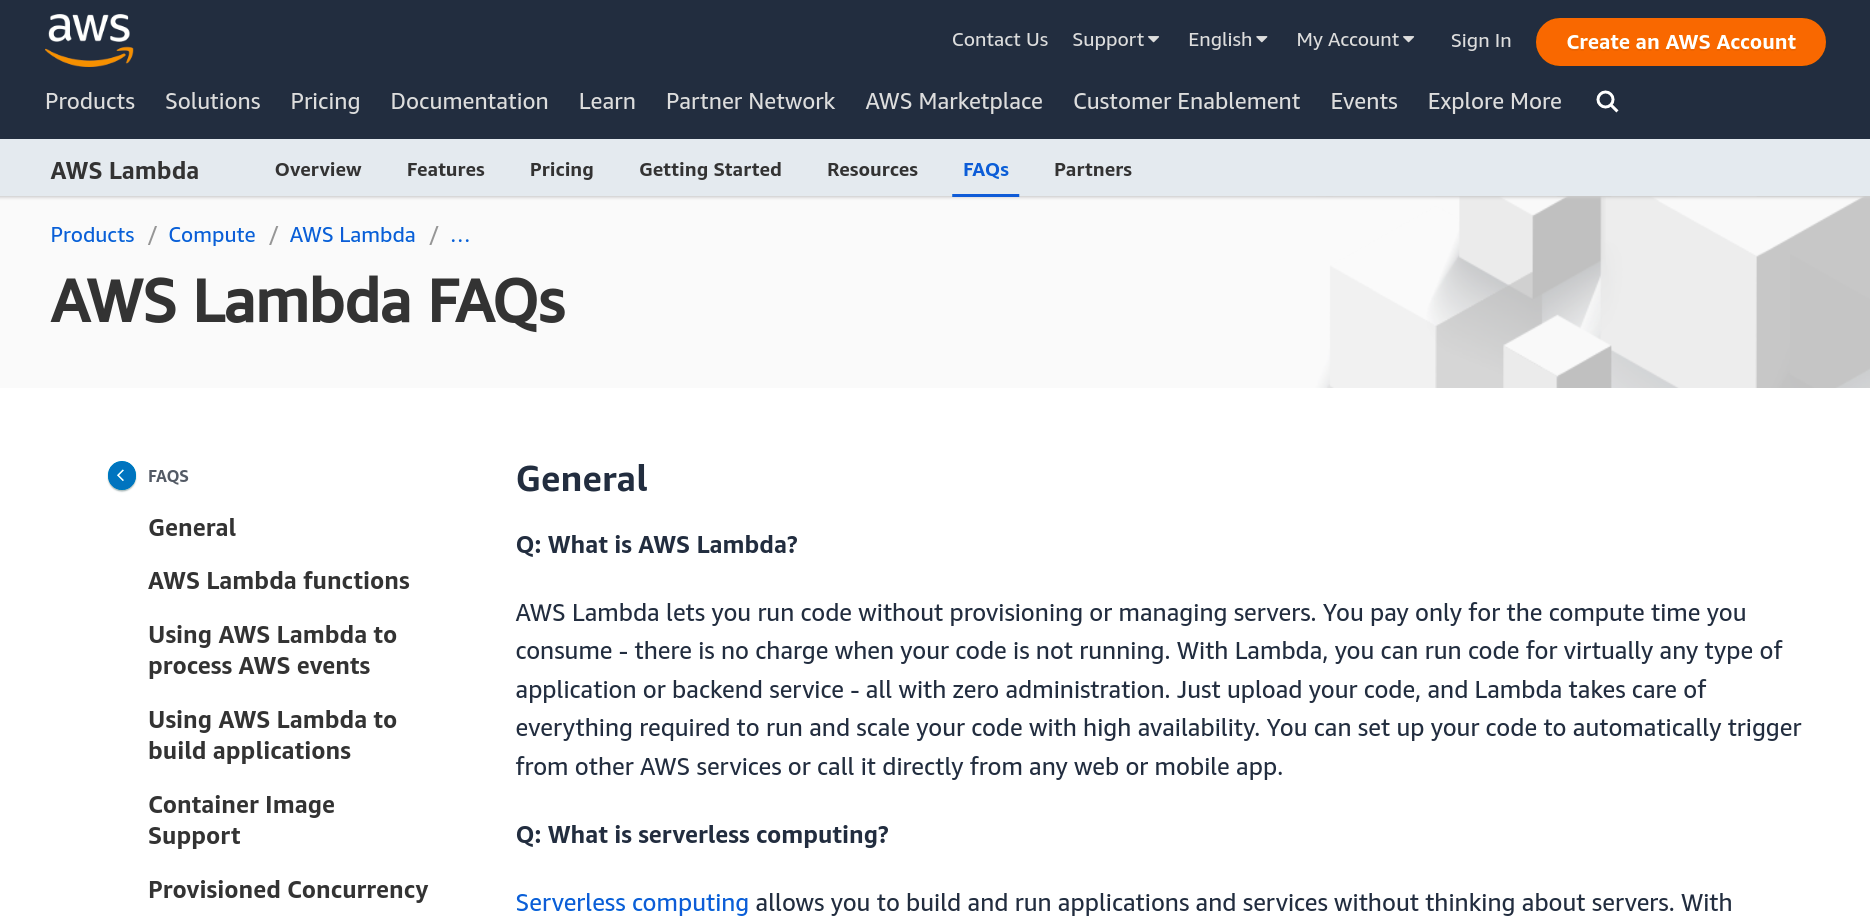
Task: Open the English language dropdown
Action: (1227, 40)
